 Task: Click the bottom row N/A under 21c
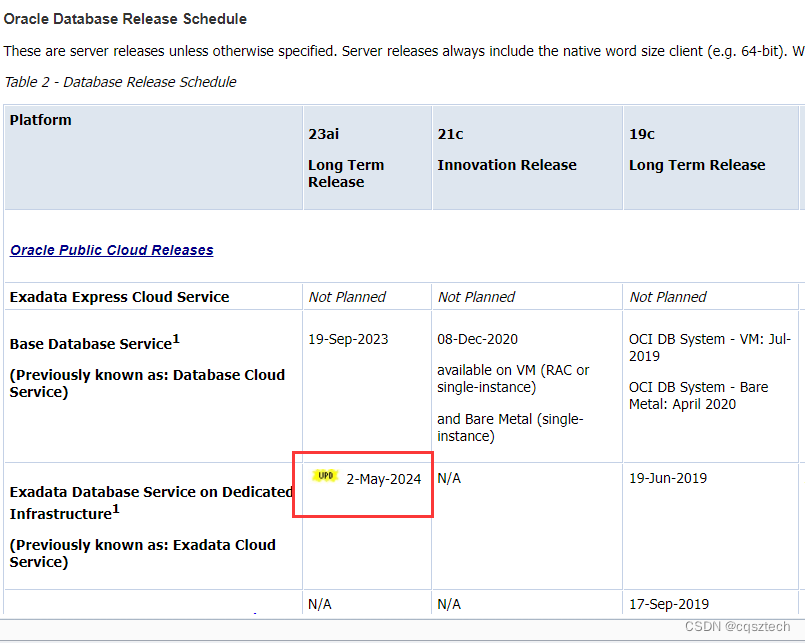[x=449, y=604]
